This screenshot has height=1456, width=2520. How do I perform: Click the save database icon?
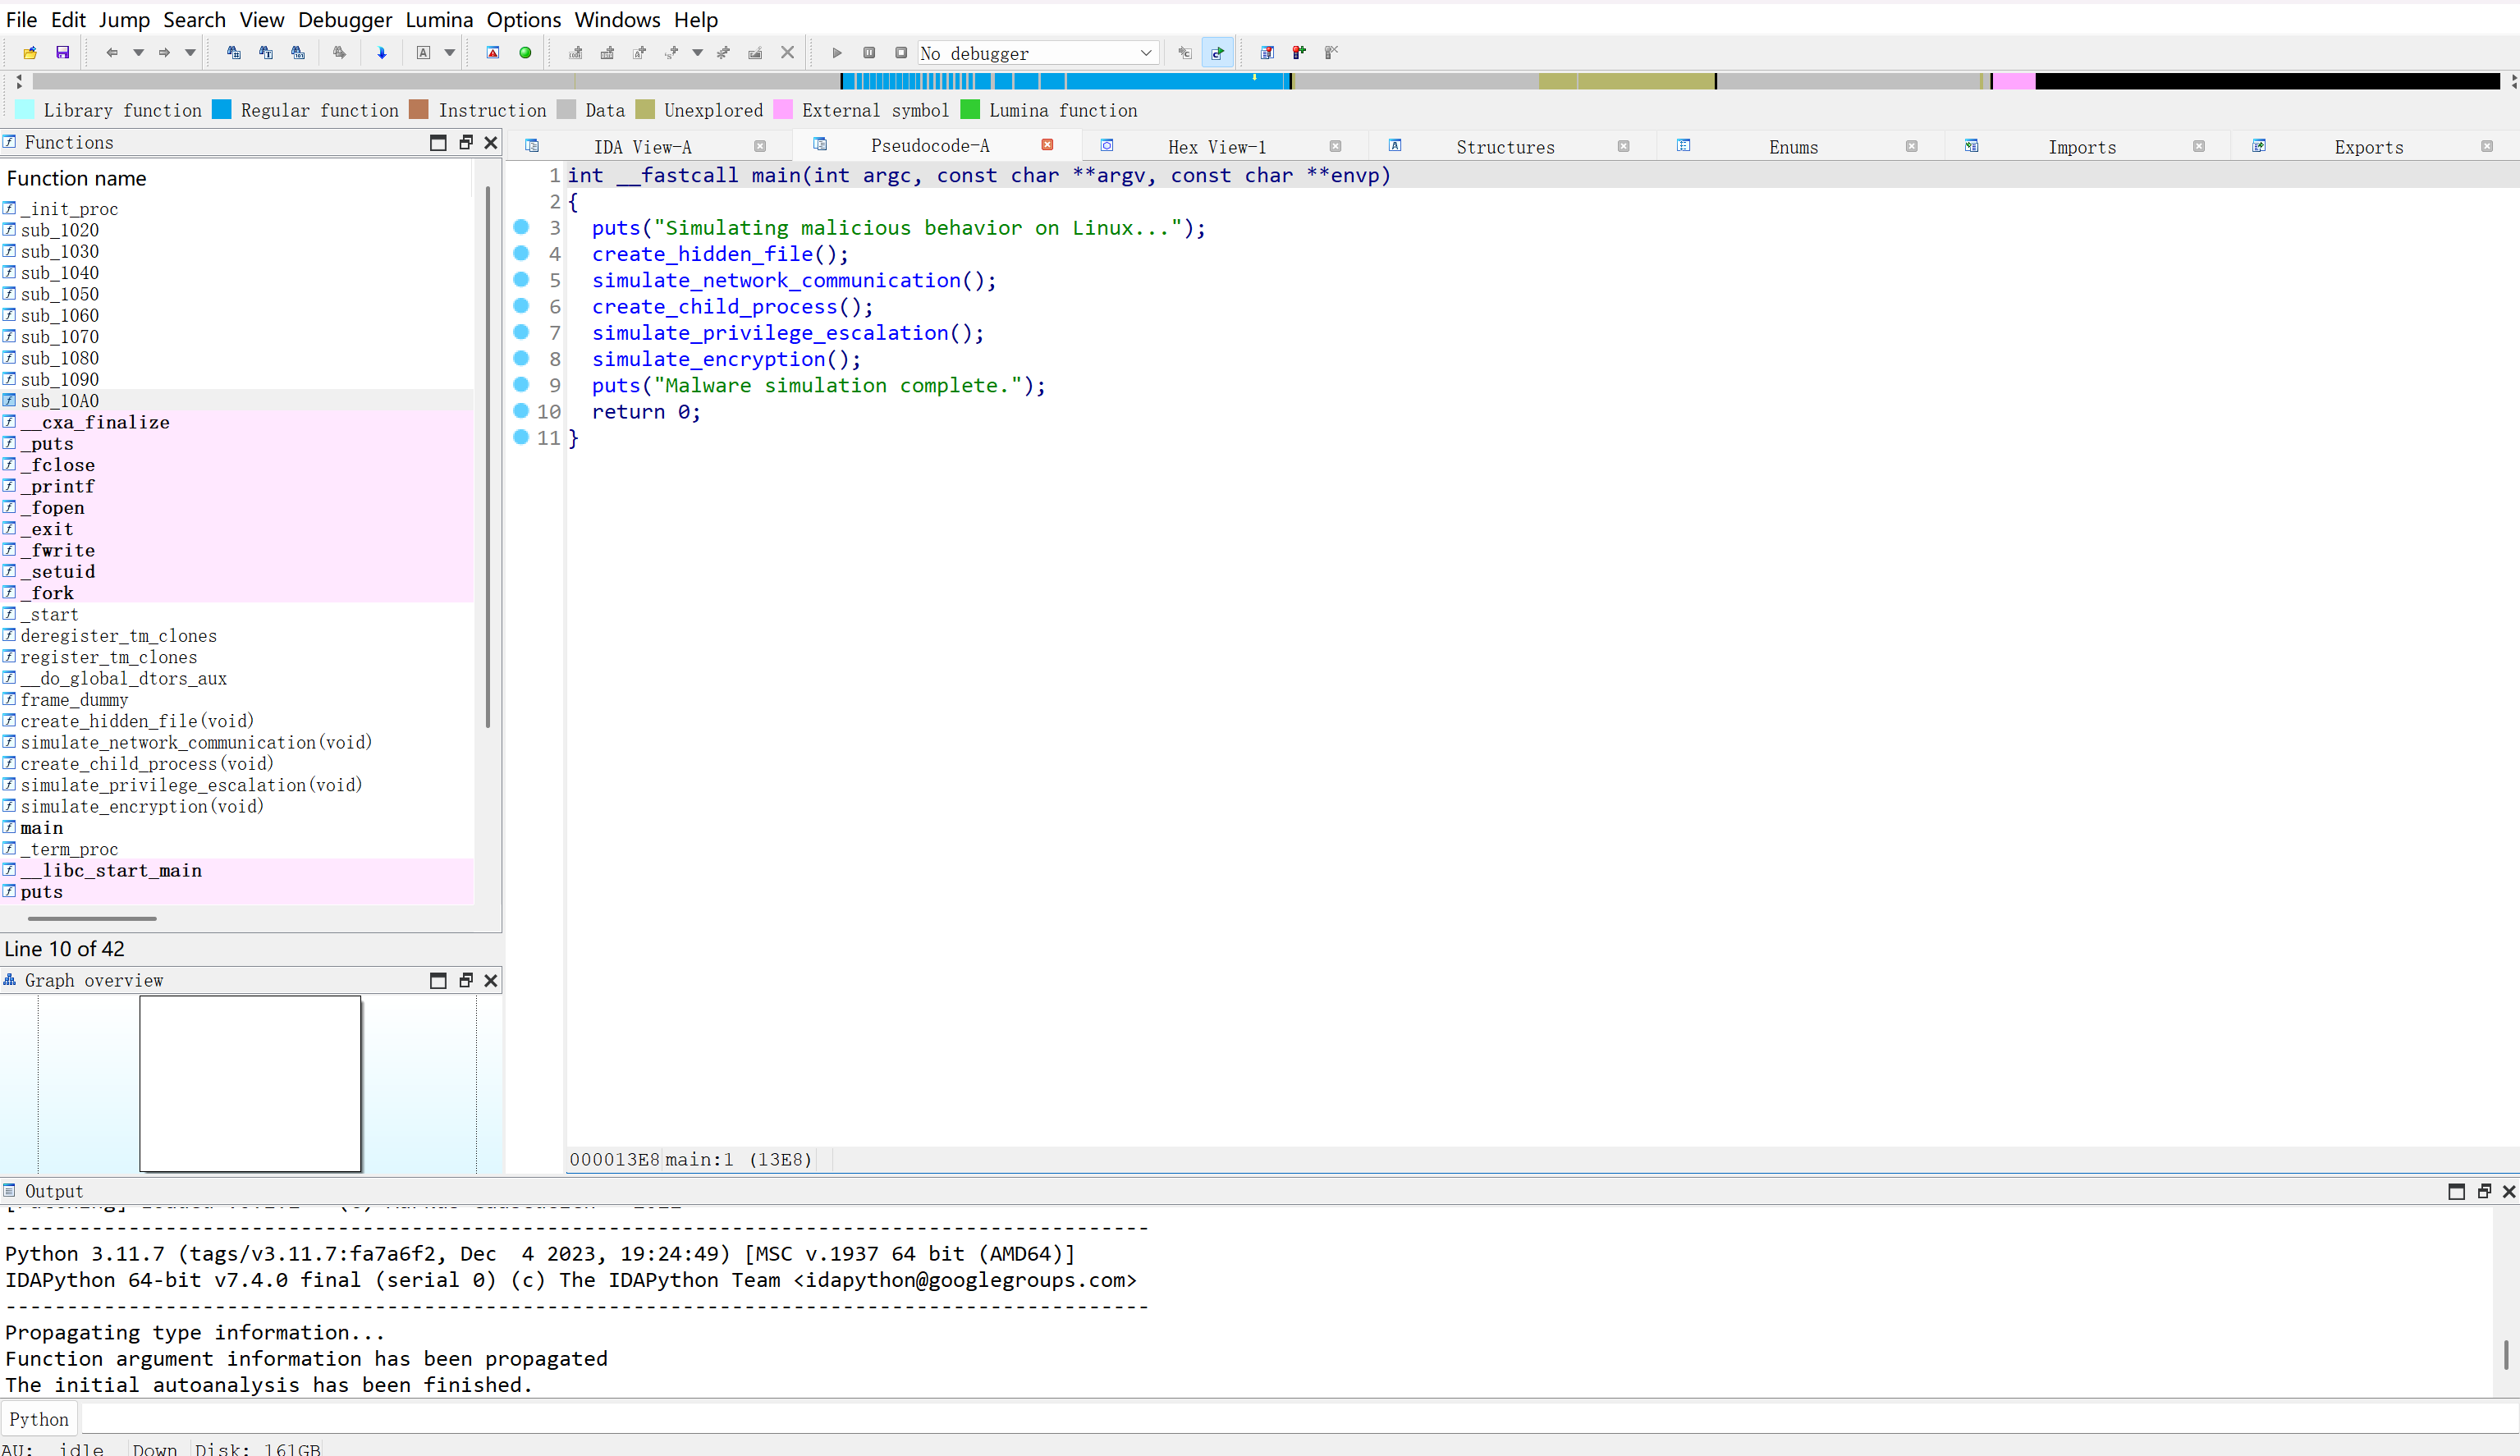[x=62, y=53]
